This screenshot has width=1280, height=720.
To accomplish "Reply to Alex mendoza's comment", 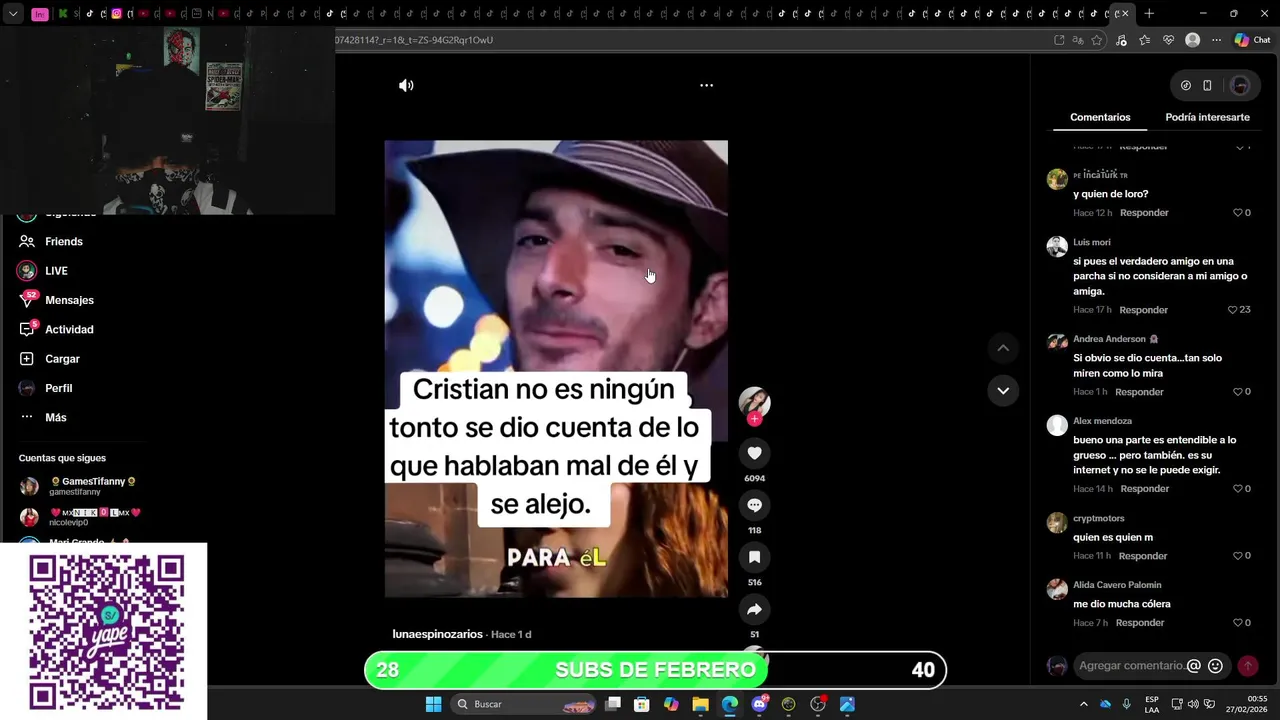I will pyautogui.click(x=1144, y=489).
